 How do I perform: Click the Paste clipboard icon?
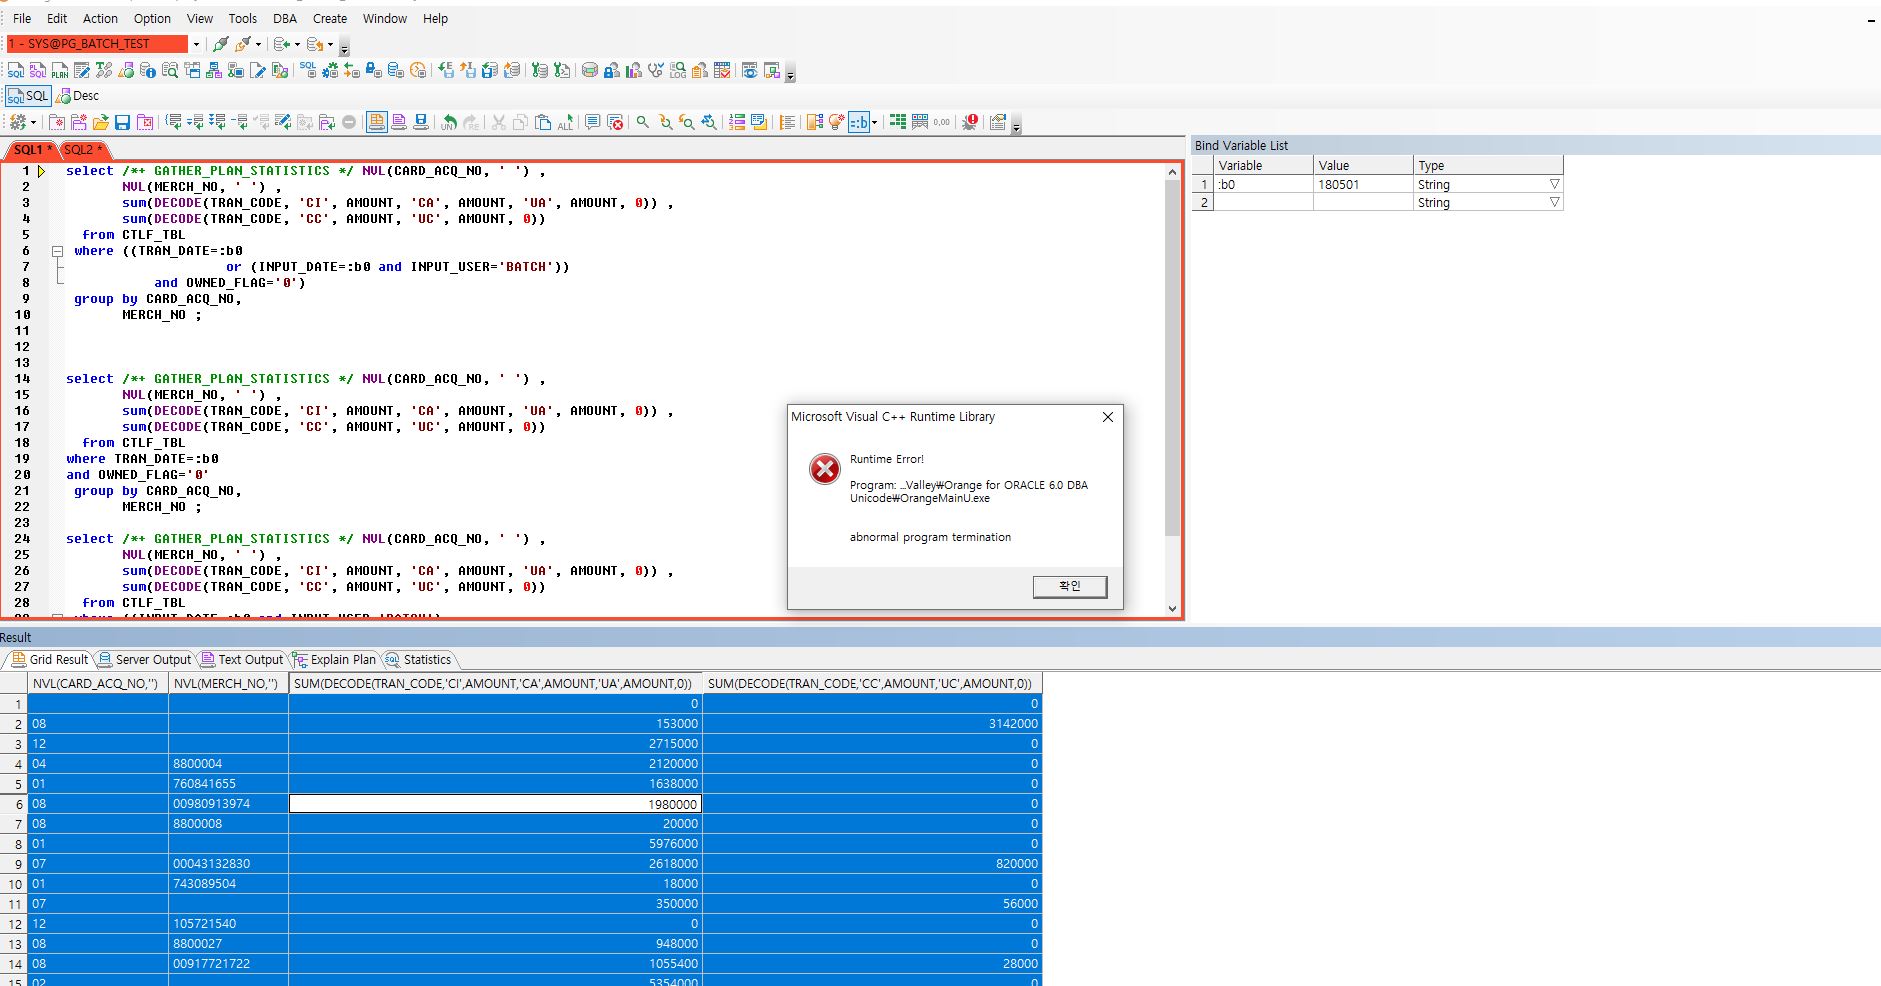pyautogui.click(x=543, y=122)
